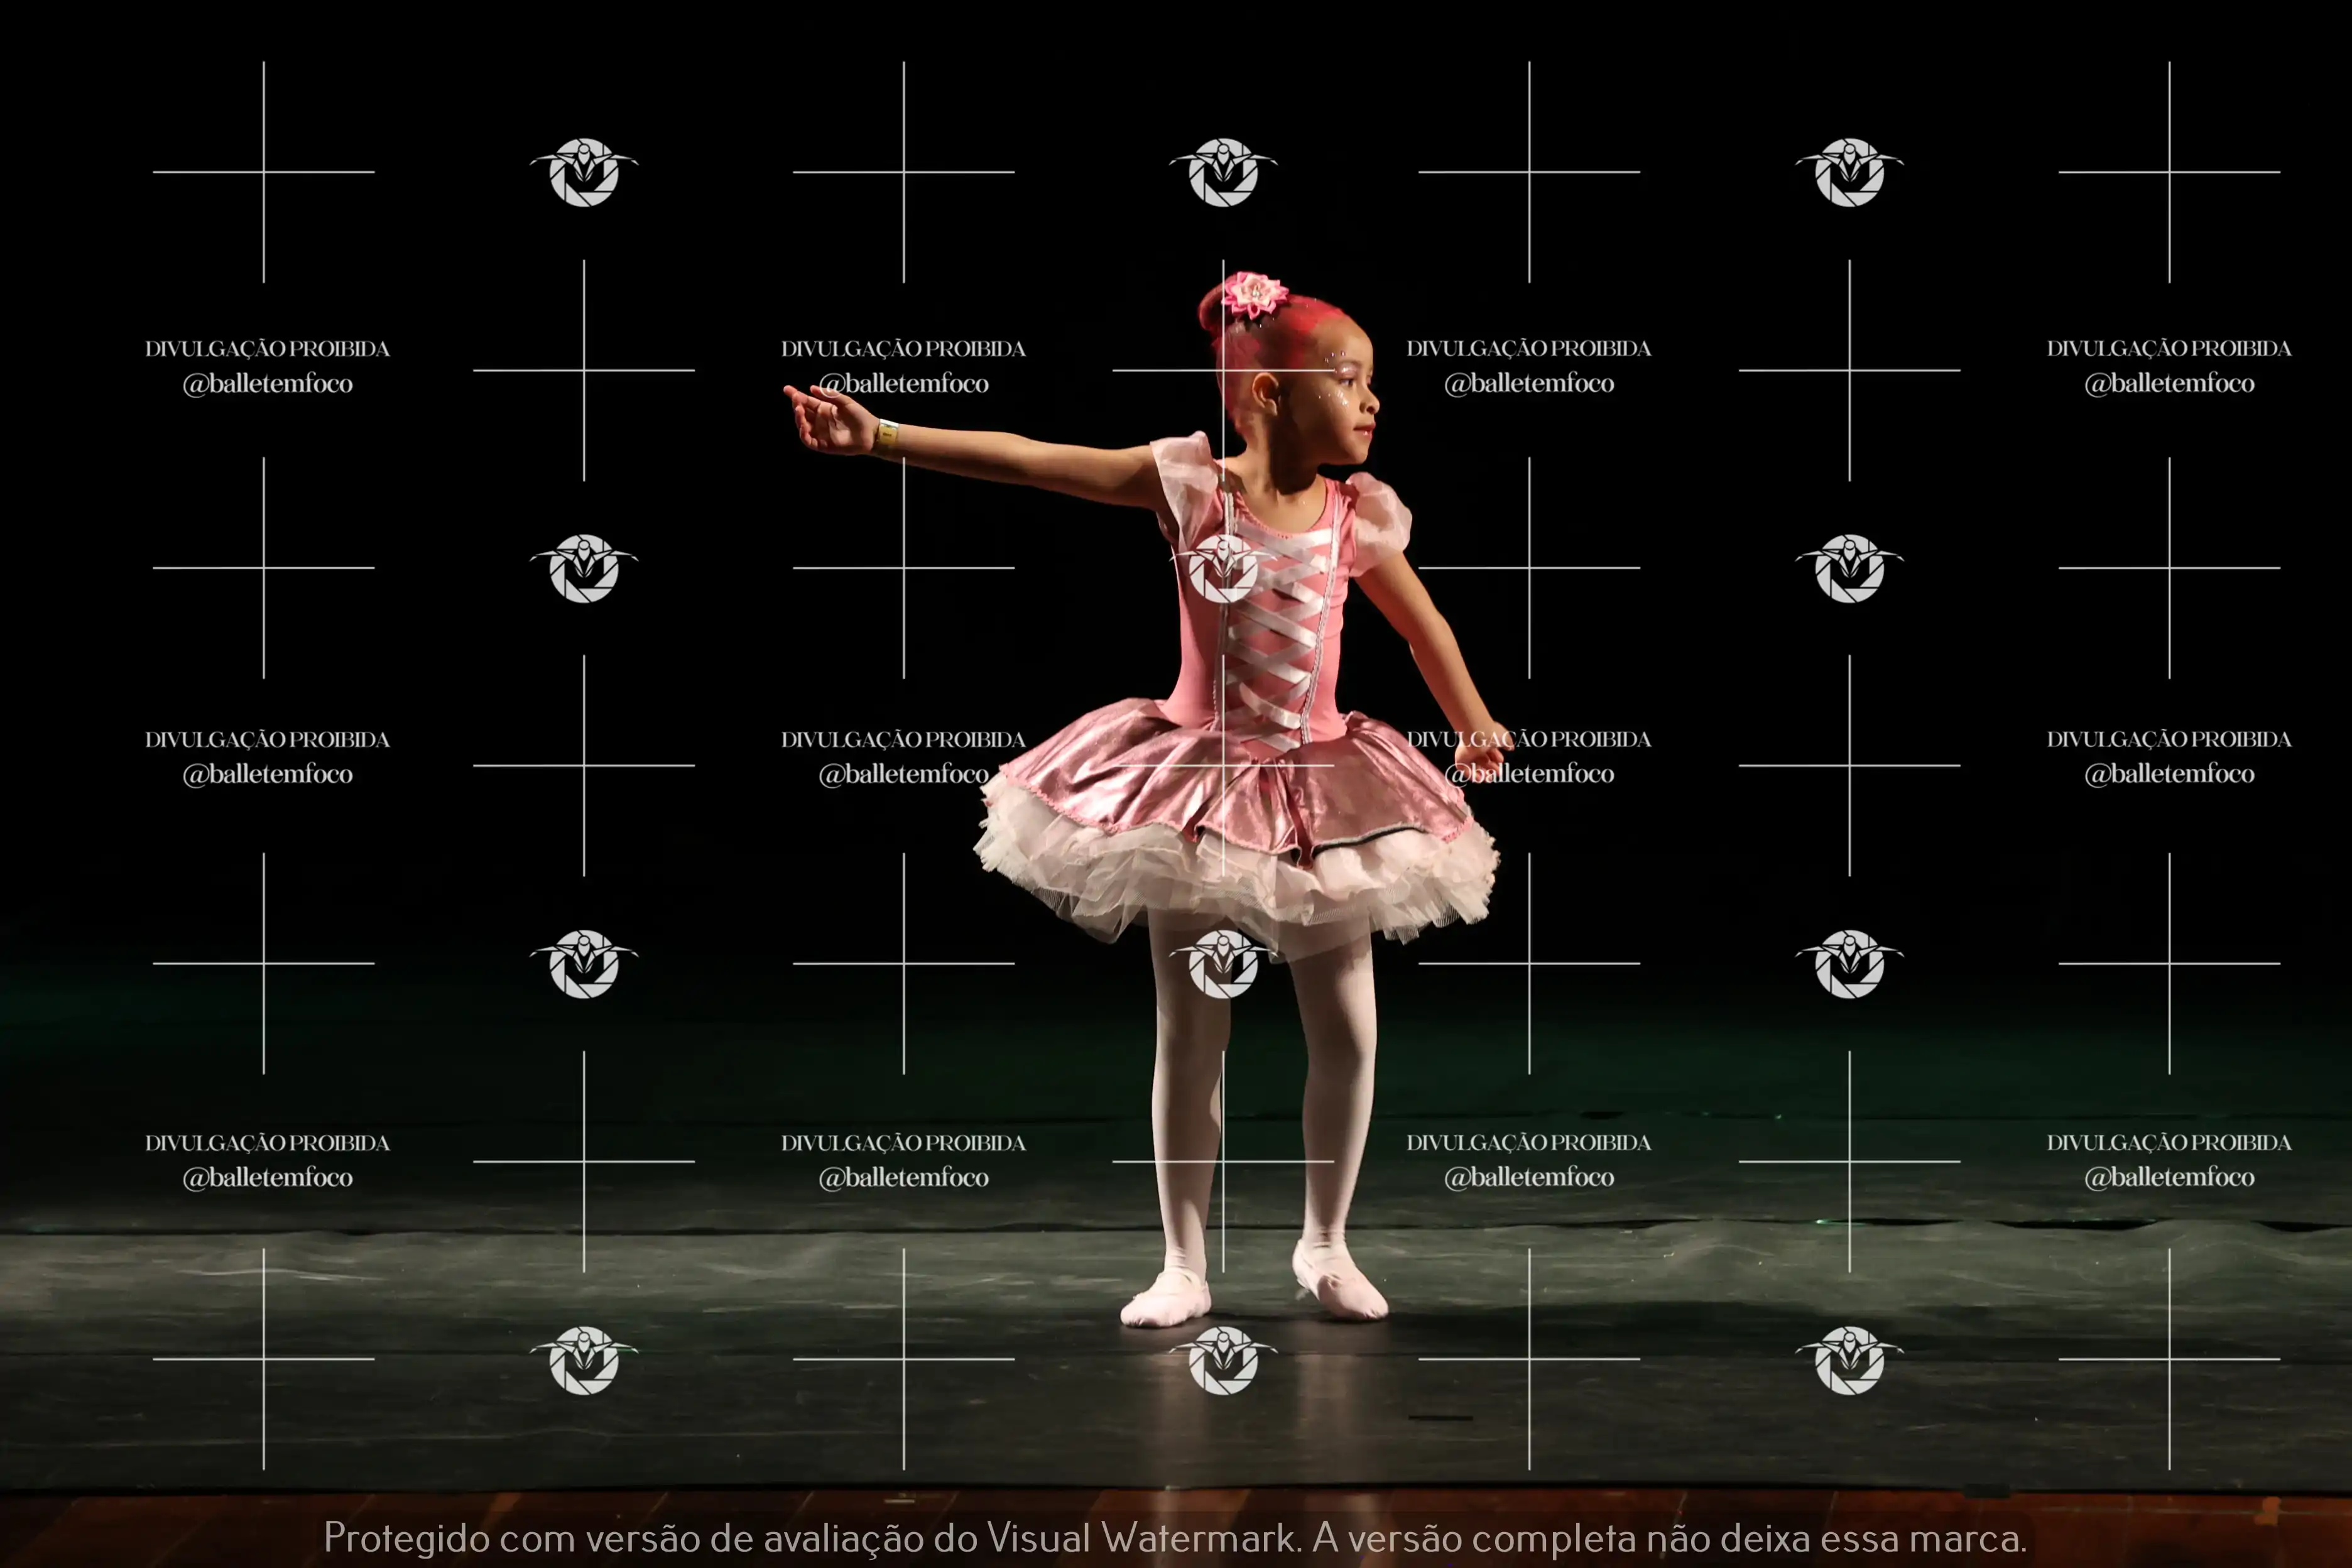Click the logo in the top row above the dancer's head
The width and height of the screenshot is (2352, 1568).
tap(1223, 172)
